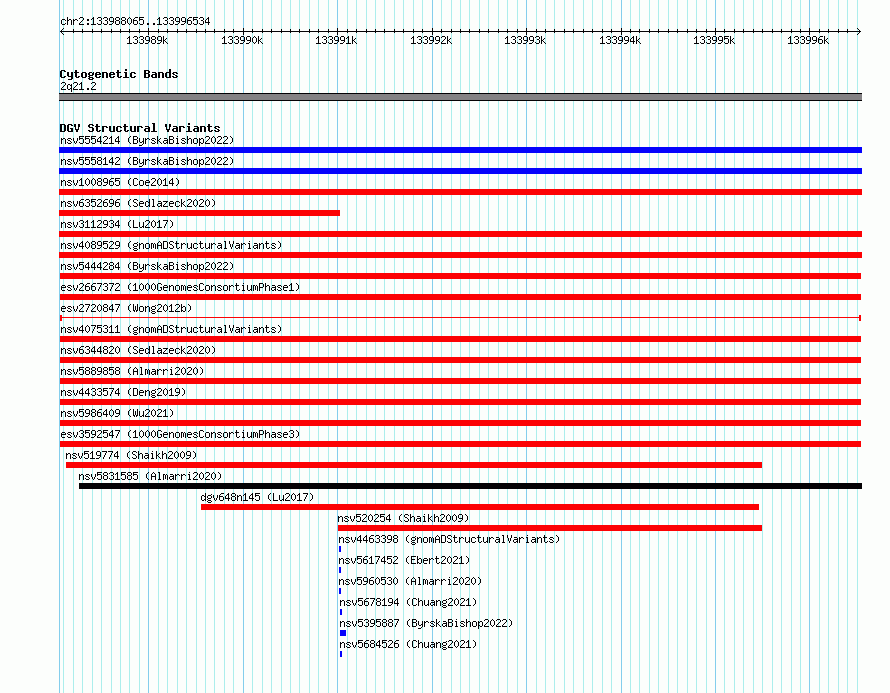Image resolution: width=890 pixels, height=693 pixels.
Task: Open variant nsv6352696 (Sedlazeck2020) label
Action: (x=138, y=203)
